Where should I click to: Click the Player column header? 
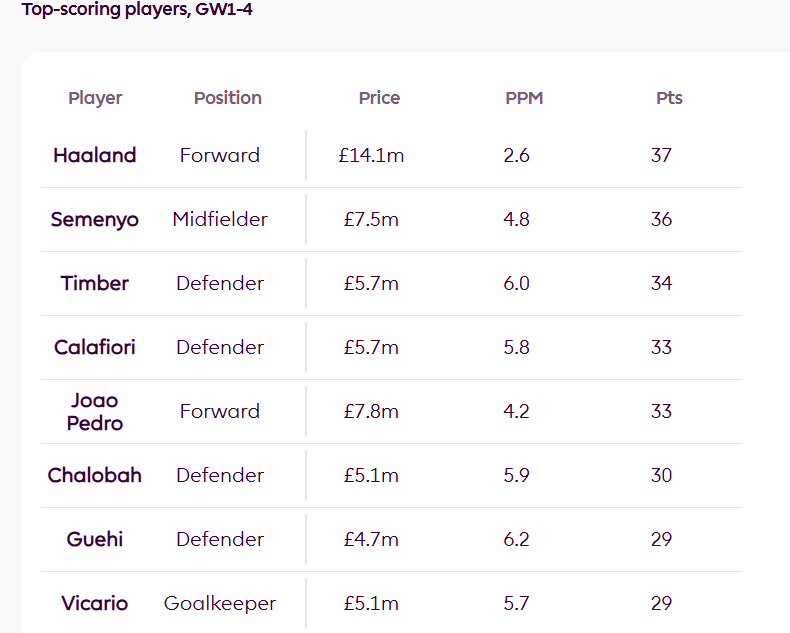pos(95,98)
